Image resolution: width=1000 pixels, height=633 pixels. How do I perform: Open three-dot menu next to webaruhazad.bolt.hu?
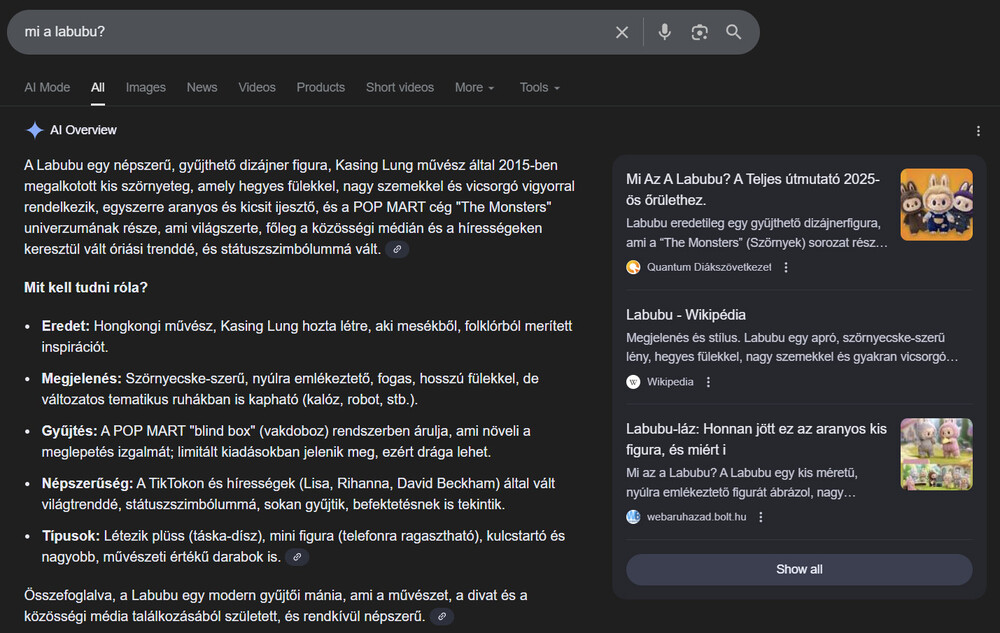(x=760, y=517)
